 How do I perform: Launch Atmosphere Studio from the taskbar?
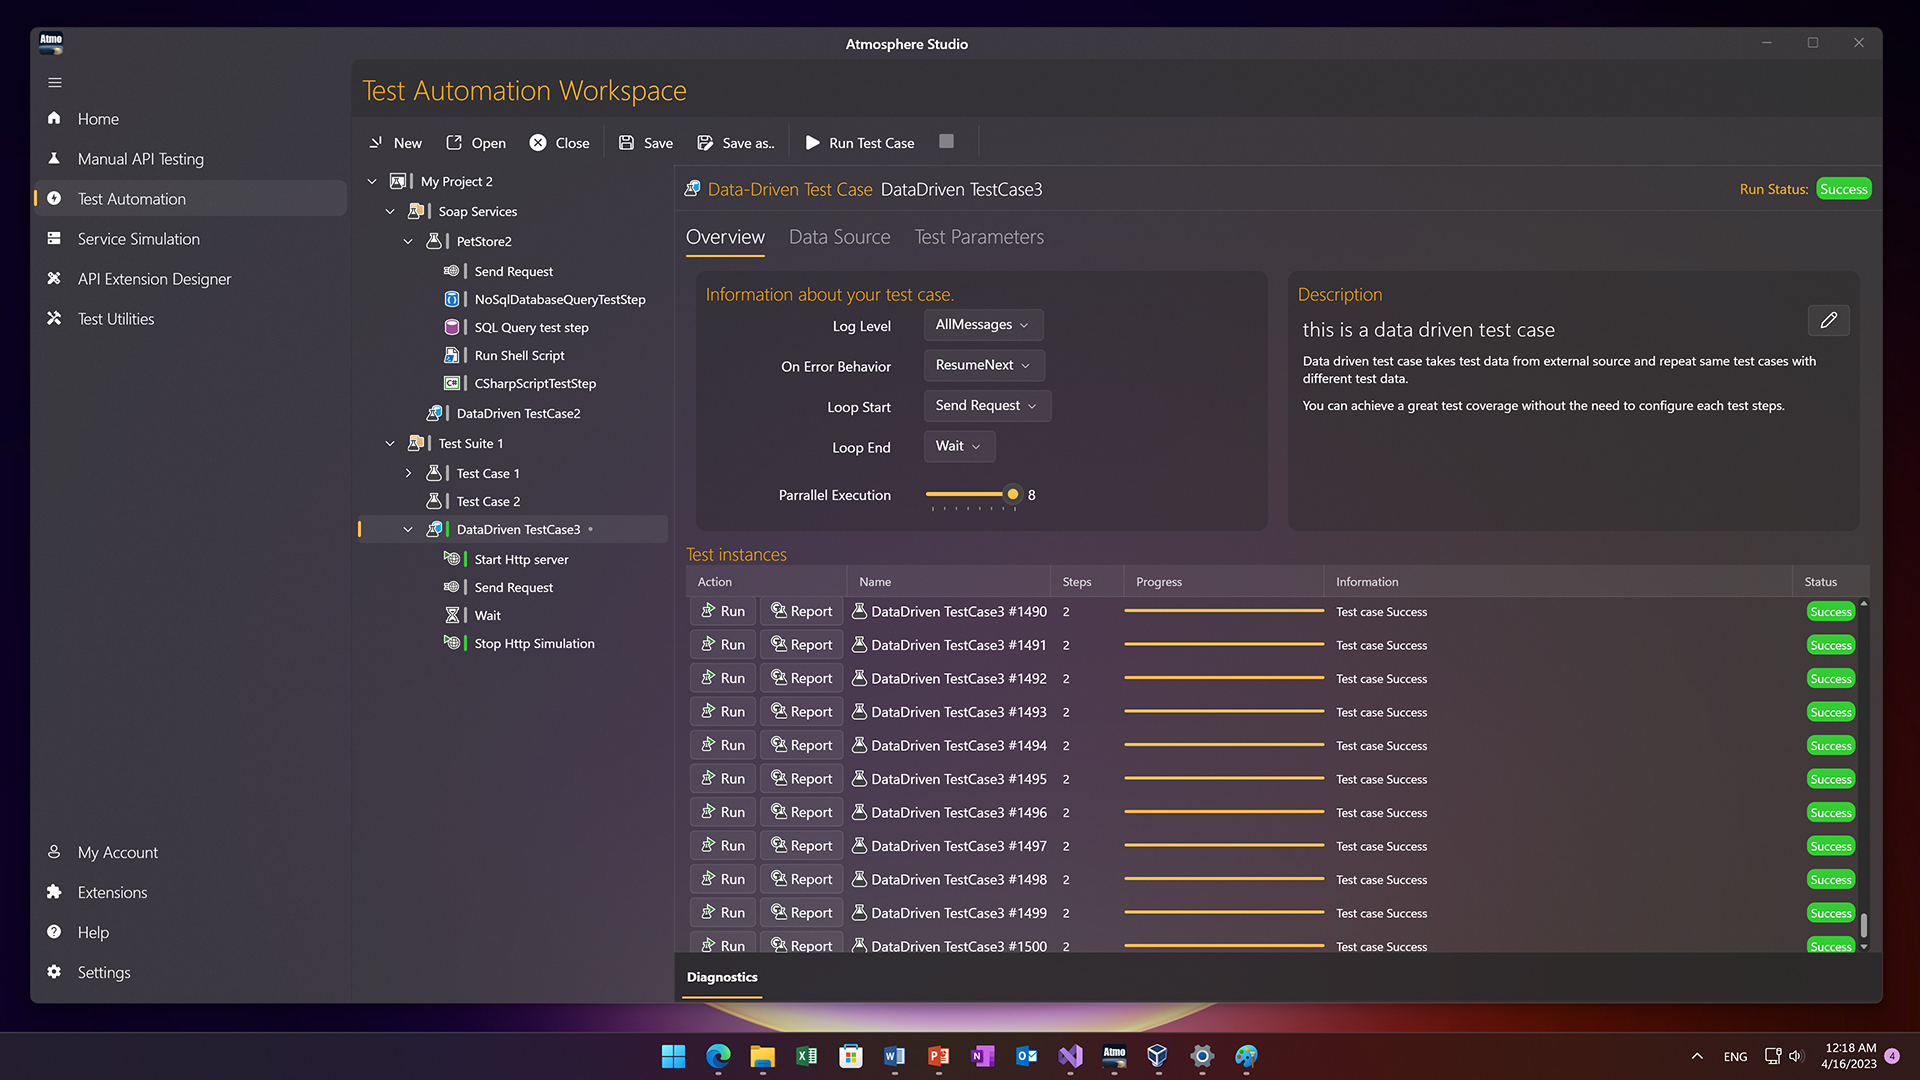[x=1113, y=1056]
